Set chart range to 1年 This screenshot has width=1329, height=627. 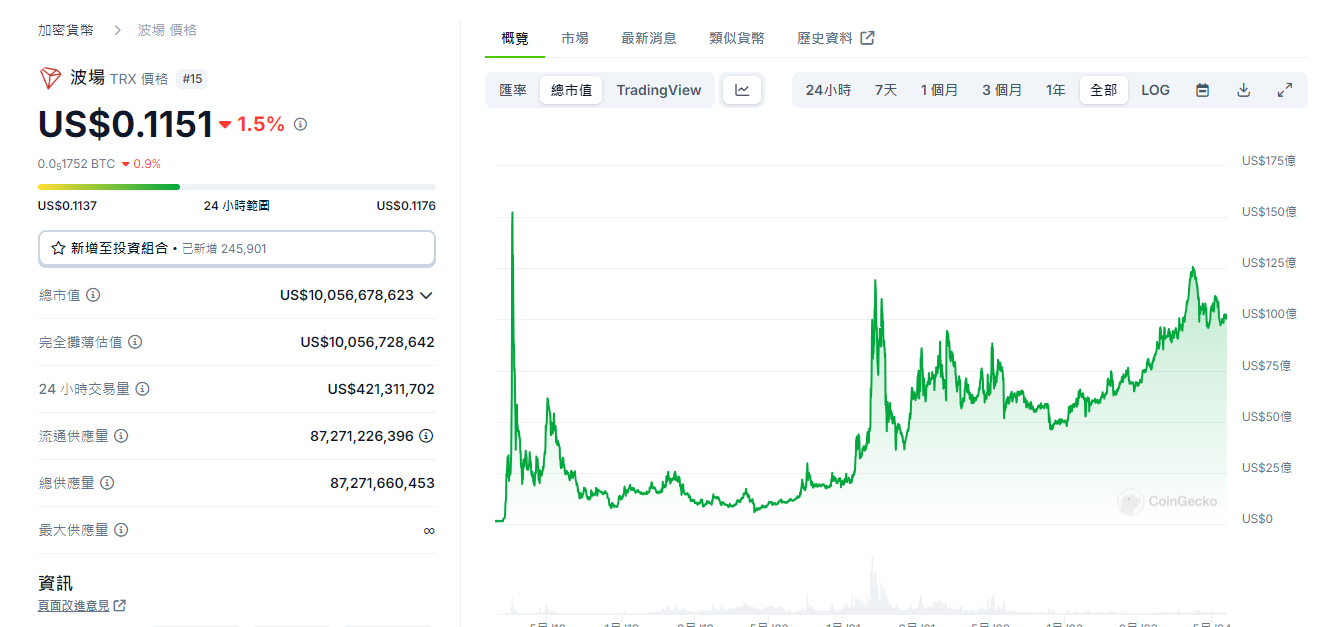1056,90
